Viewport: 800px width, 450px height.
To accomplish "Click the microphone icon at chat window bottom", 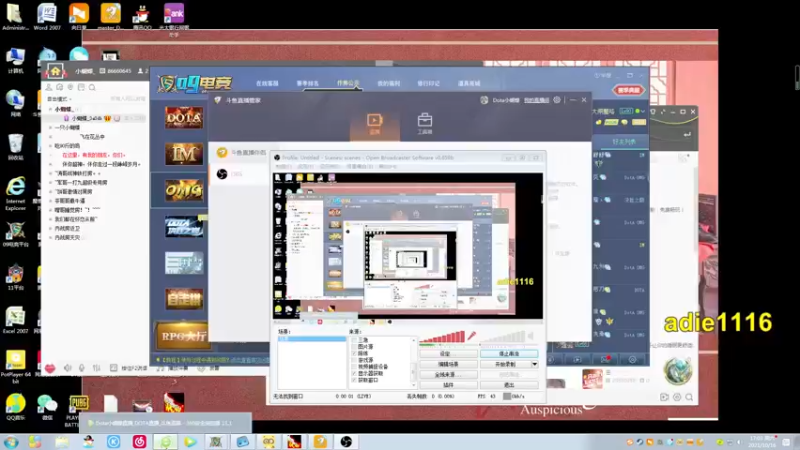I will click(82, 368).
